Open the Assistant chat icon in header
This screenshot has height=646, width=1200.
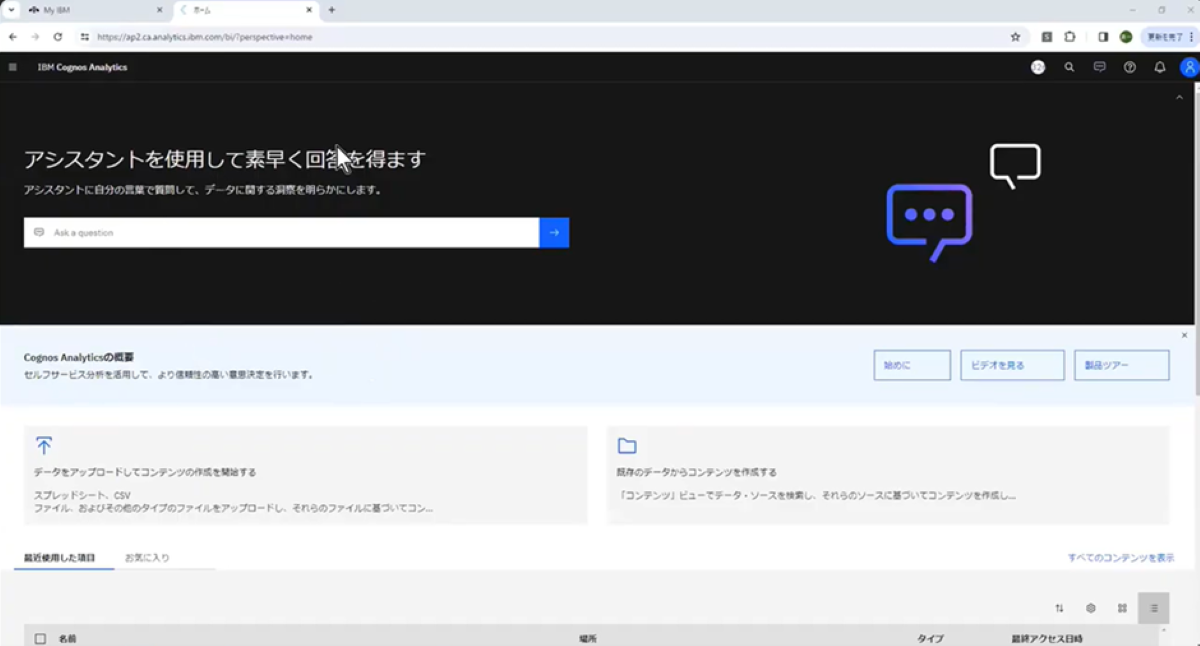pyautogui.click(x=1099, y=67)
